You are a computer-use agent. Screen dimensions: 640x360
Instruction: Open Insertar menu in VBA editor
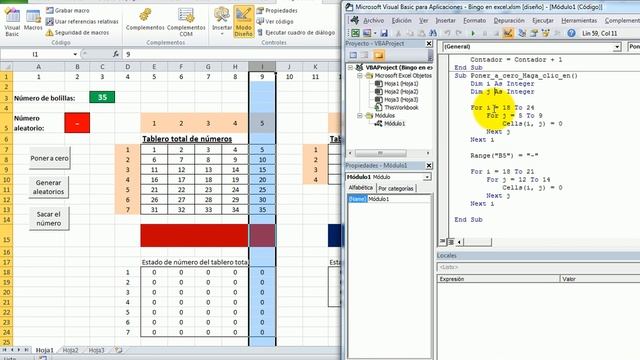tap(445, 20)
